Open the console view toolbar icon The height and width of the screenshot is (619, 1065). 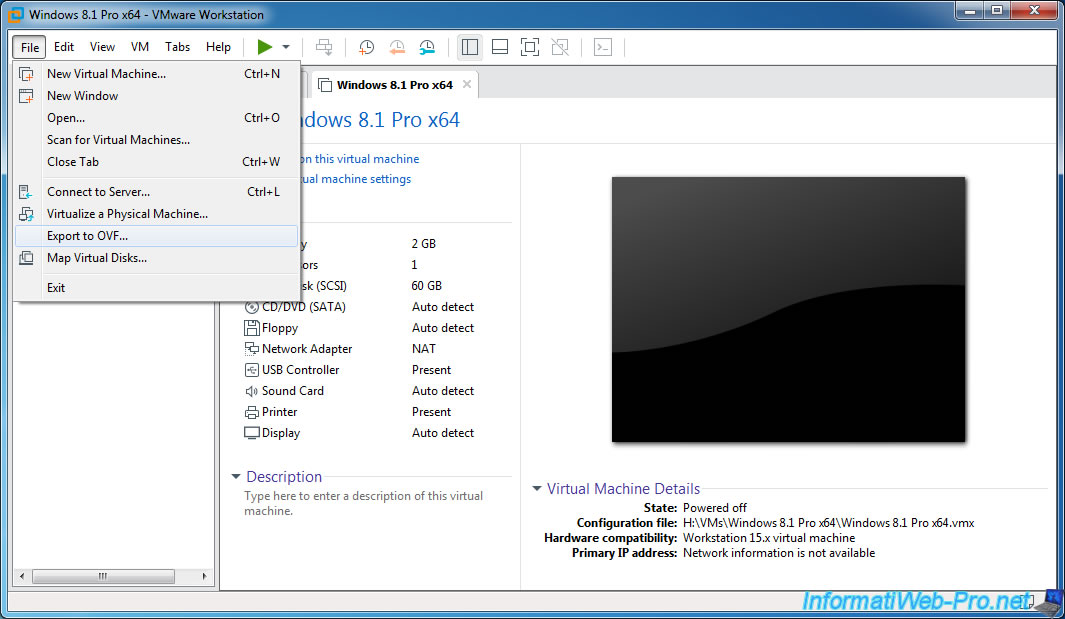tap(602, 47)
